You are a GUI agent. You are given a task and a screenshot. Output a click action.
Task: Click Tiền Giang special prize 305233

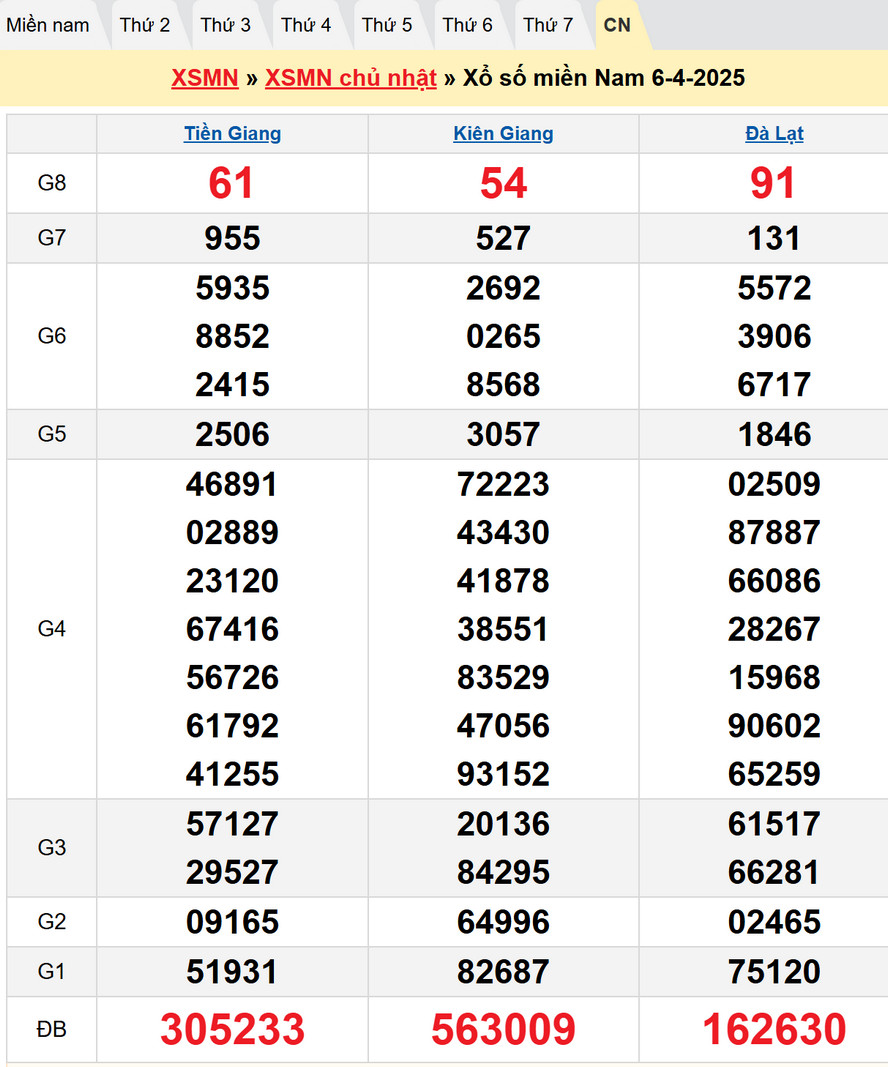coord(232,1030)
